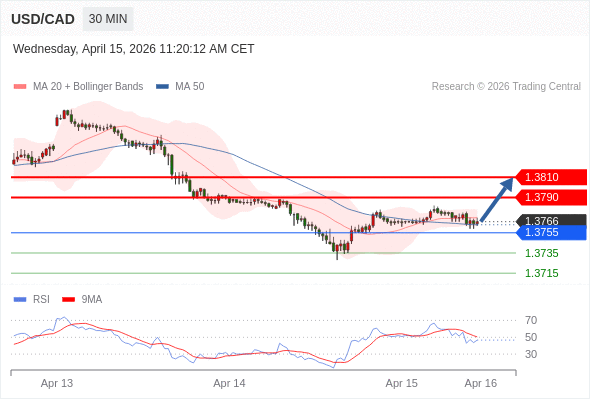Click the Apr 14 date axis label

229,383
